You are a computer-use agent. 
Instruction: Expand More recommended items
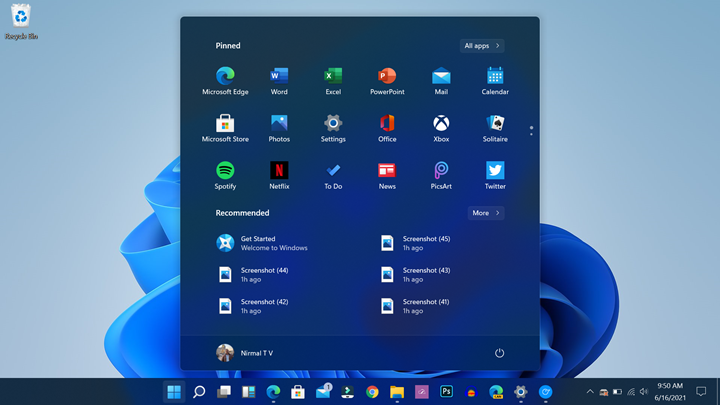coord(486,213)
